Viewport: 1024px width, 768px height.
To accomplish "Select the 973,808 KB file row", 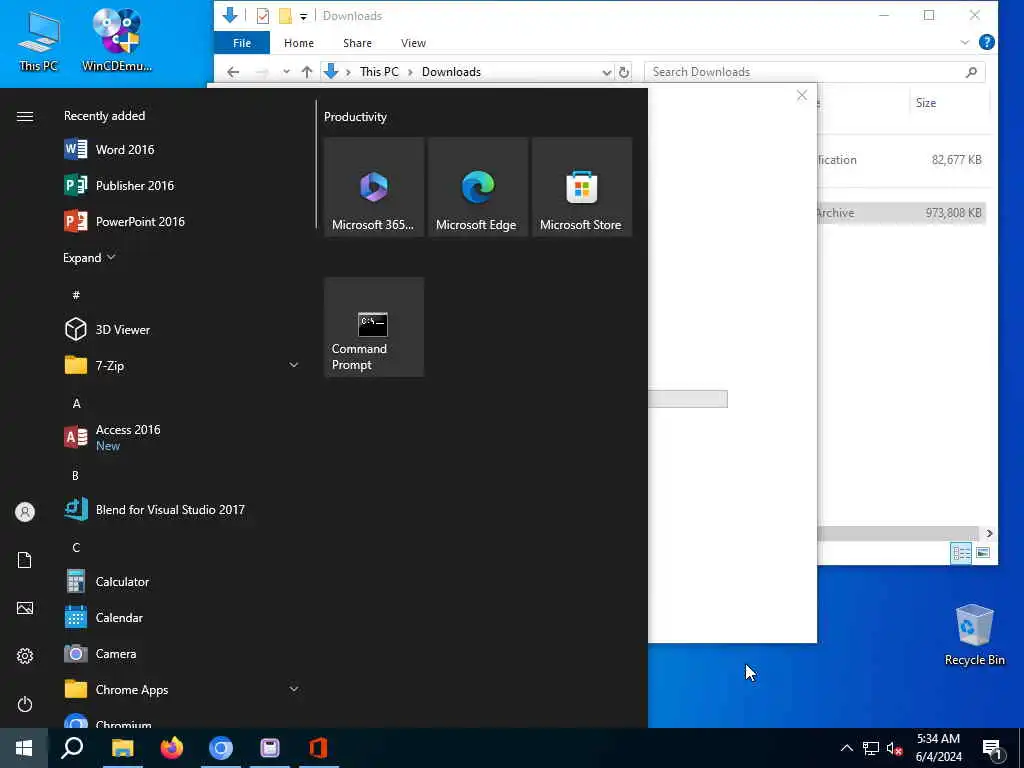I will (x=902, y=213).
